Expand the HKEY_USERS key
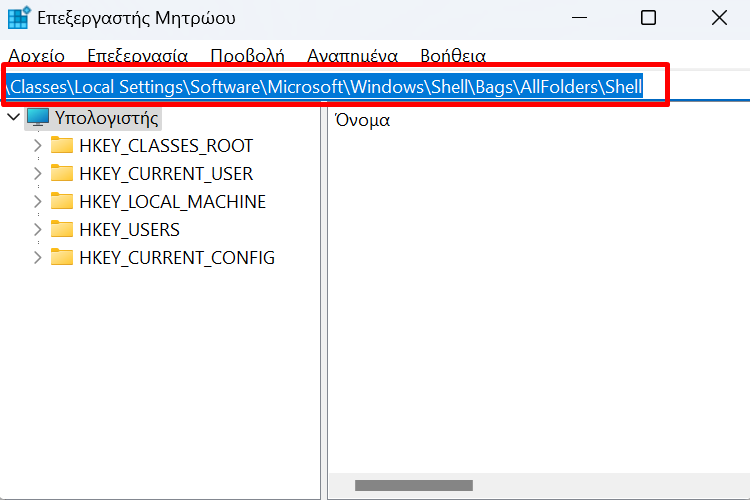This screenshot has width=750, height=500. point(38,230)
